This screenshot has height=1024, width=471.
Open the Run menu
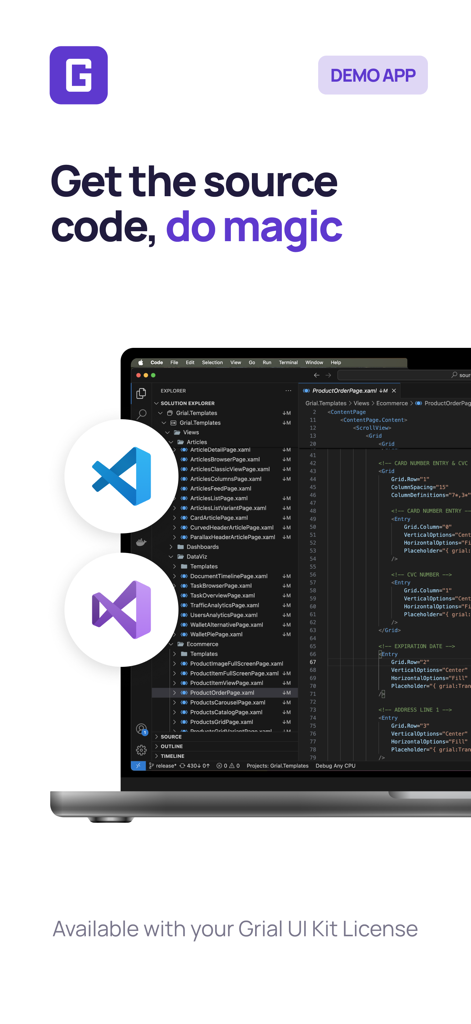click(x=267, y=362)
